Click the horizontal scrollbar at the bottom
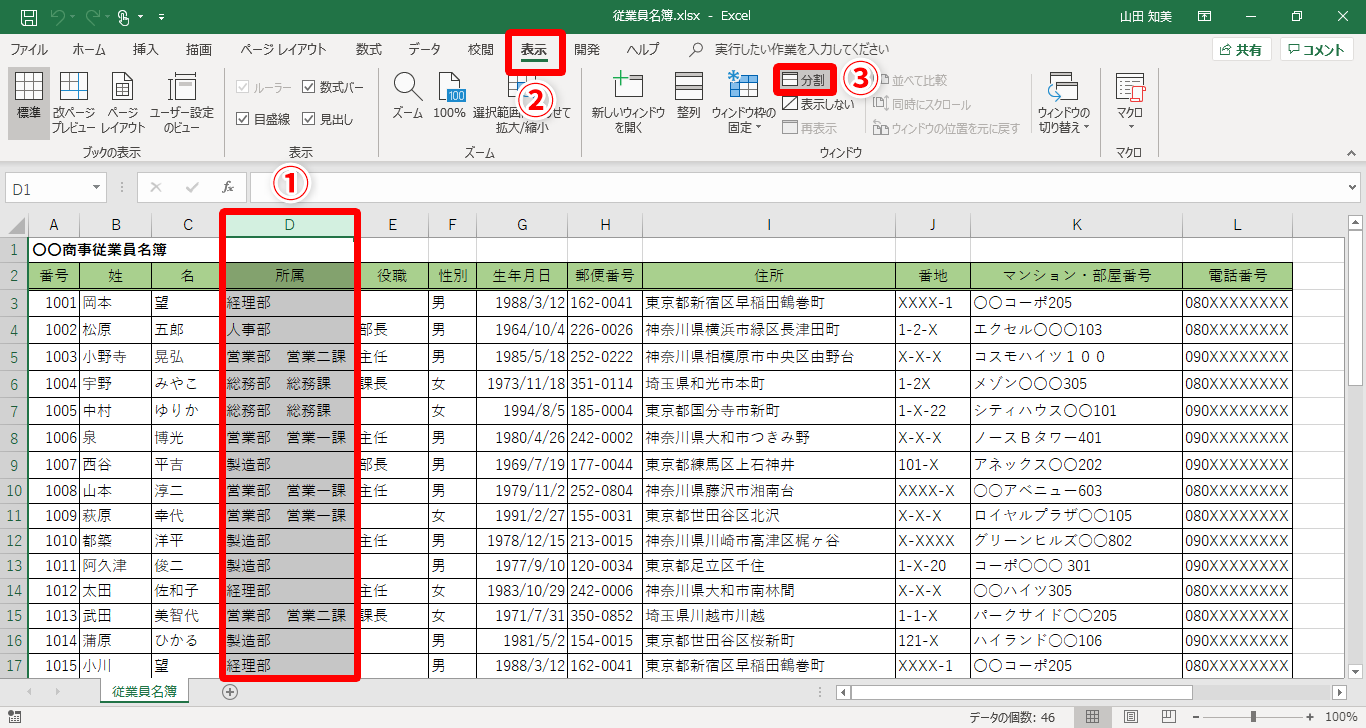This screenshot has height=728, width=1366. point(1020,692)
